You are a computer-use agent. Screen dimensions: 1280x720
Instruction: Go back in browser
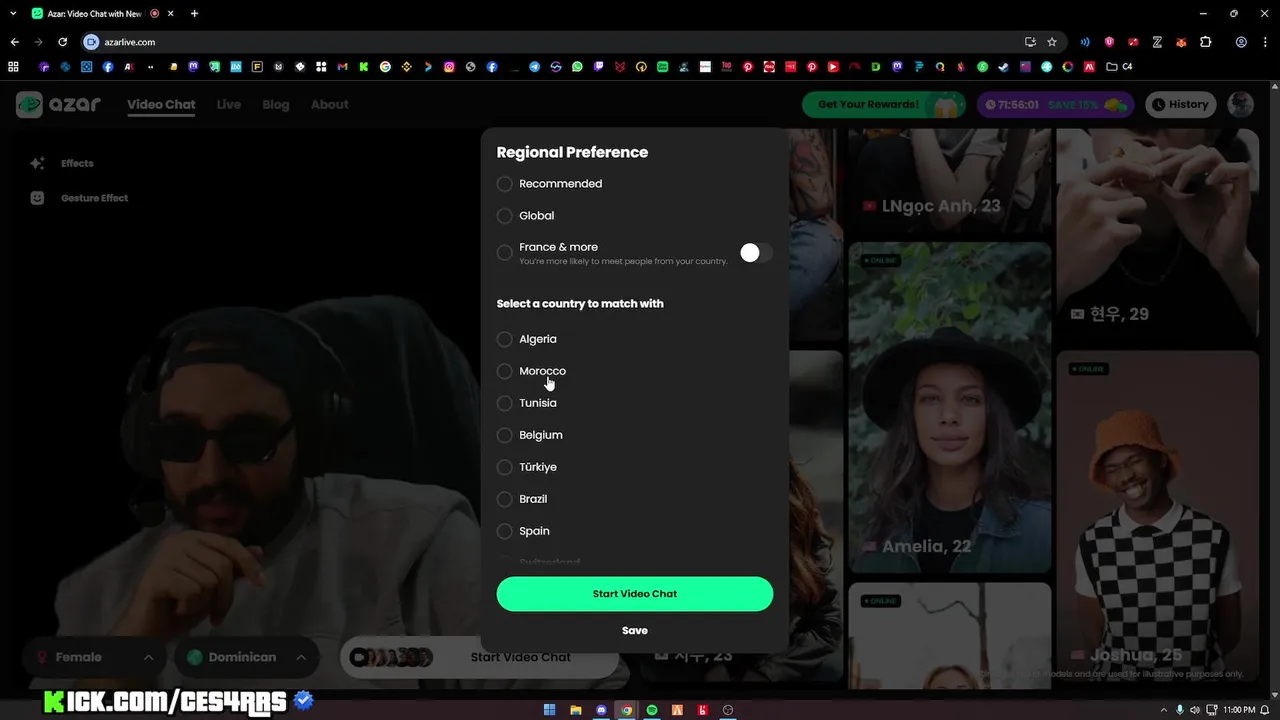14,42
